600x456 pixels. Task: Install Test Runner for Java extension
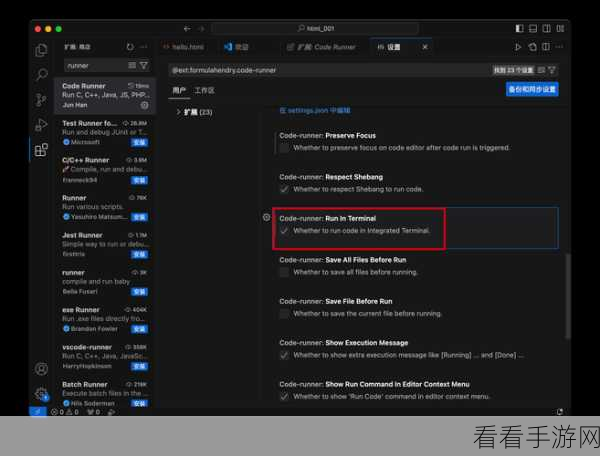[139, 143]
